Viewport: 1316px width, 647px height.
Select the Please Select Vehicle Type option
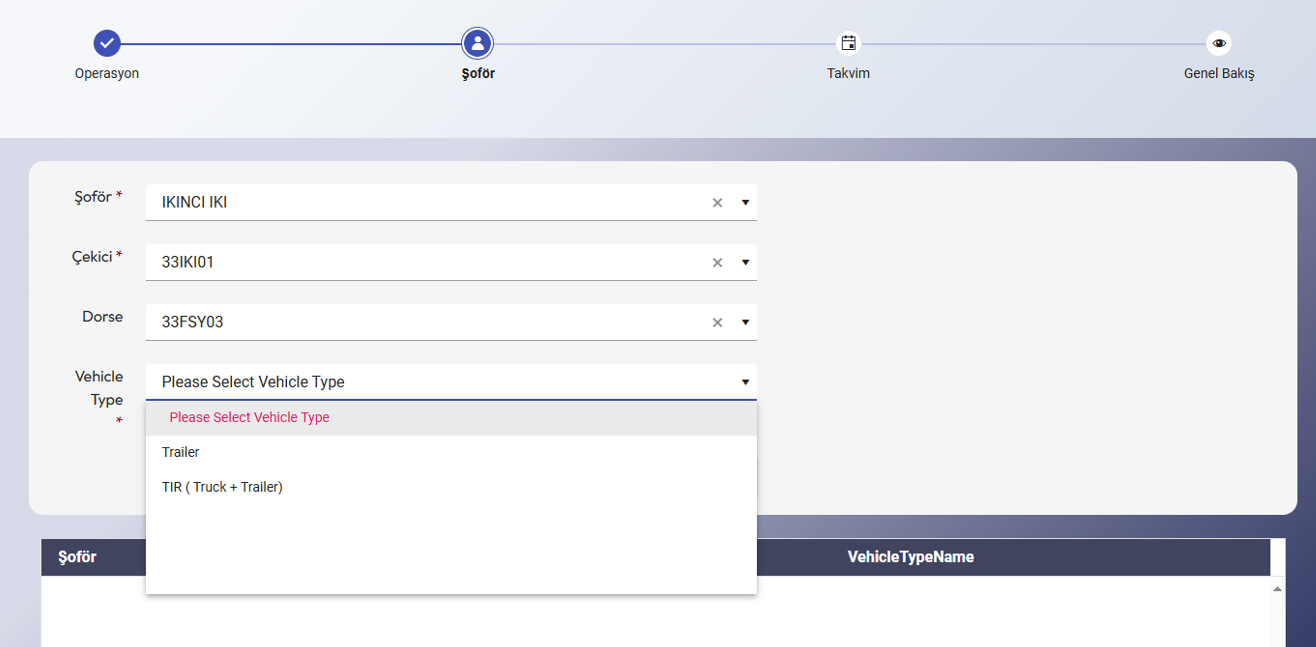[249, 418]
